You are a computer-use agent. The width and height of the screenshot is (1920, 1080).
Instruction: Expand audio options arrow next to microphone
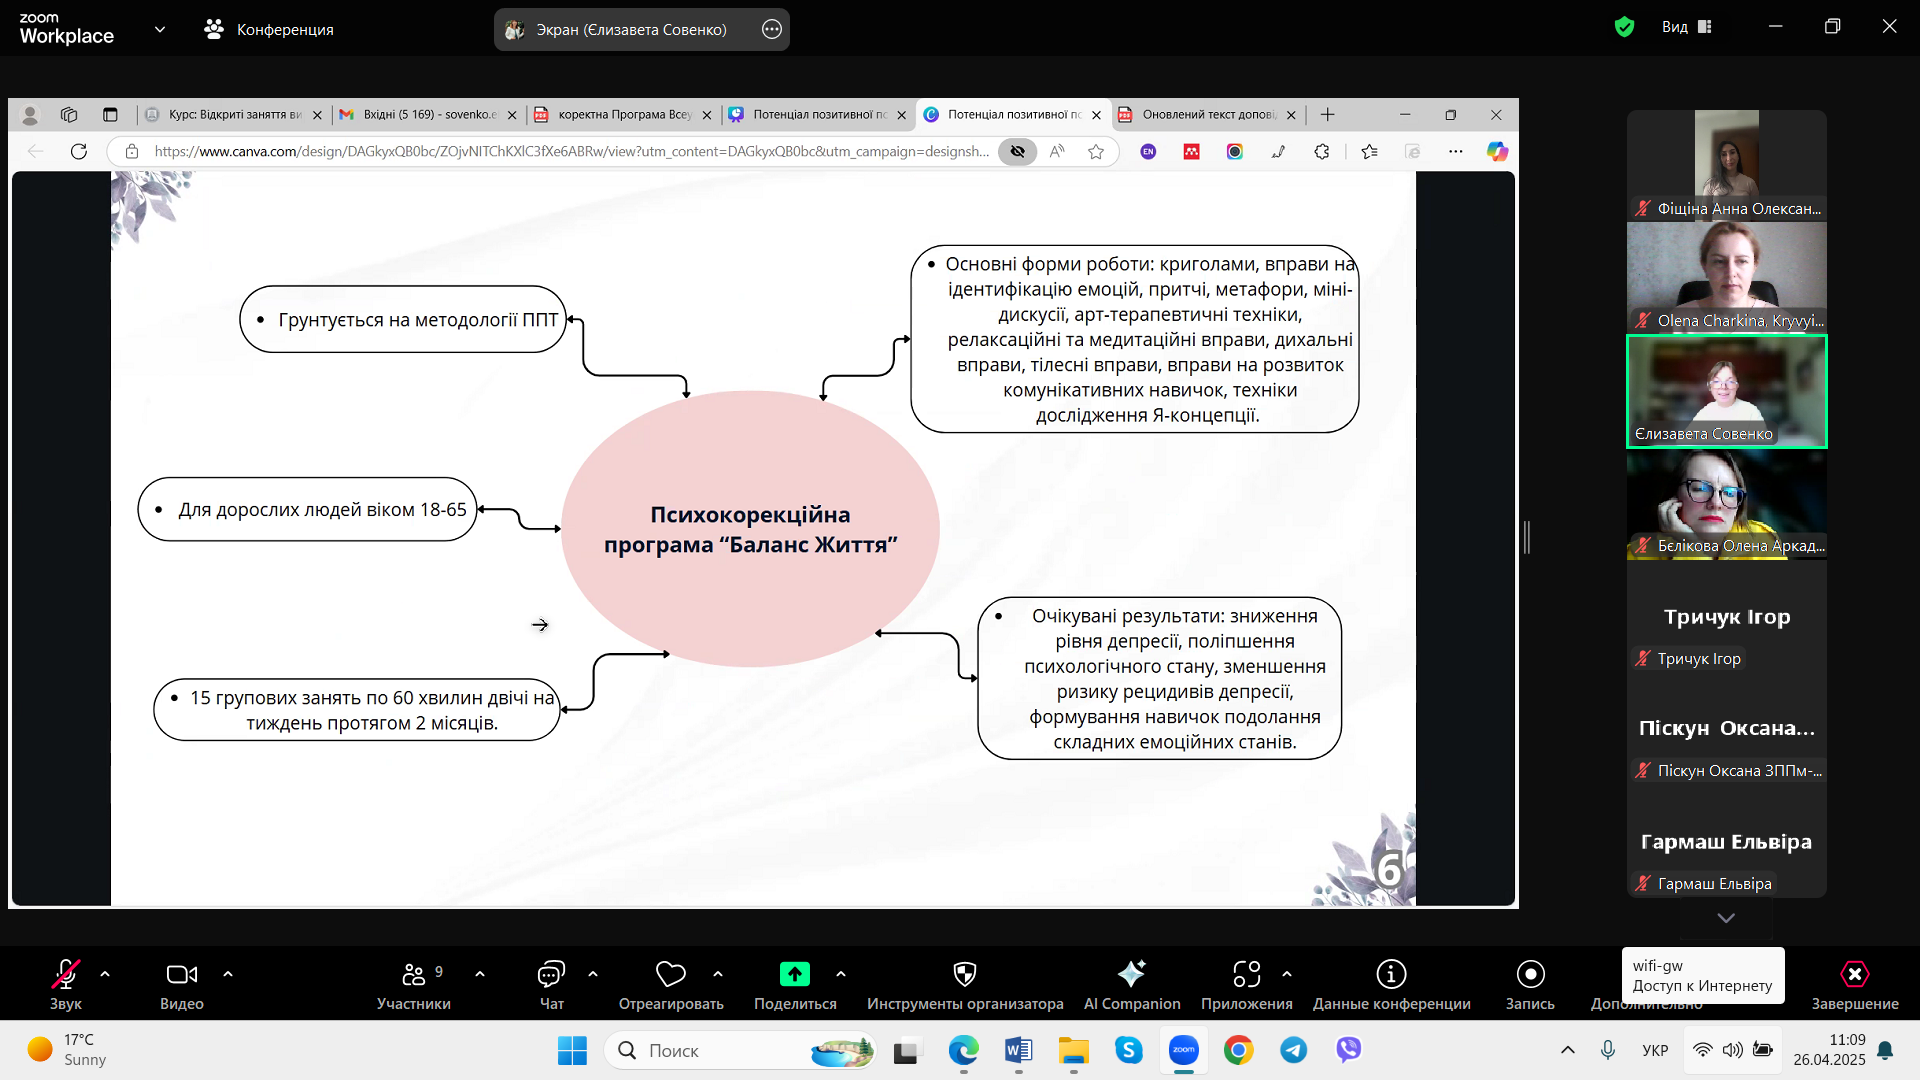[105, 974]
